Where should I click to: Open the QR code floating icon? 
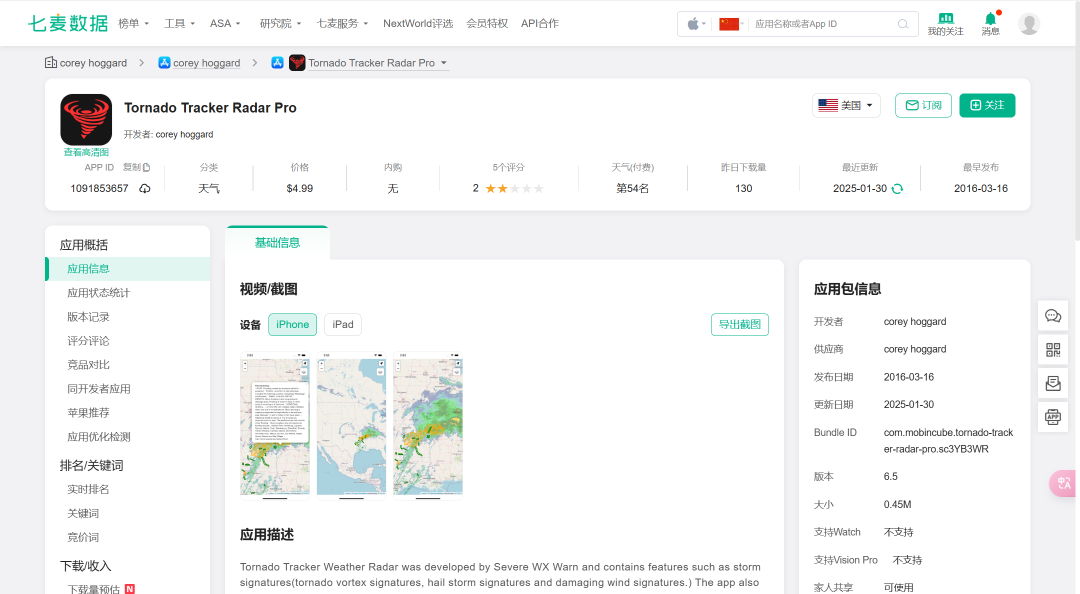[1053, 349]
